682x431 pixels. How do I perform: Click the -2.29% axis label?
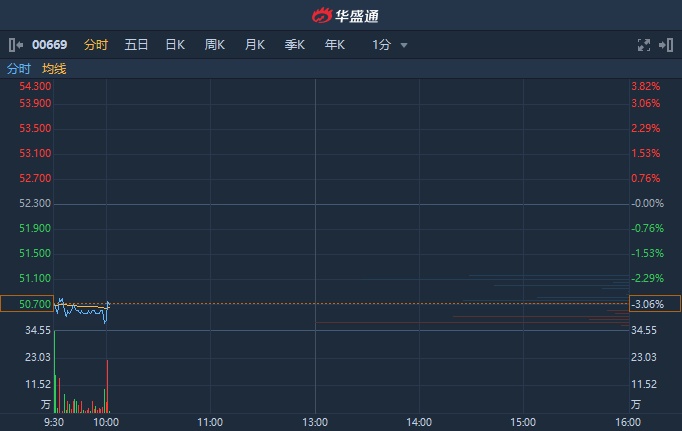[x=648, y=278]
